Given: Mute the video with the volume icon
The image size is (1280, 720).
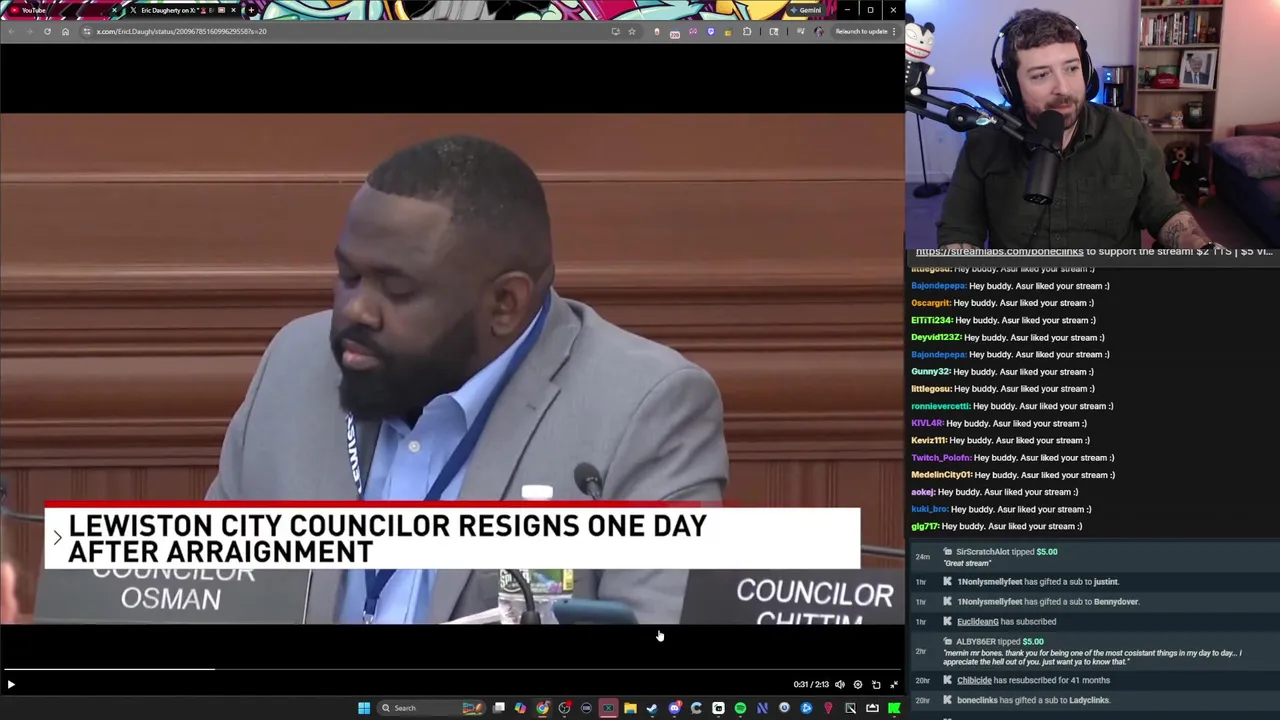Looking at the screenshot, I should click(840, 684).
